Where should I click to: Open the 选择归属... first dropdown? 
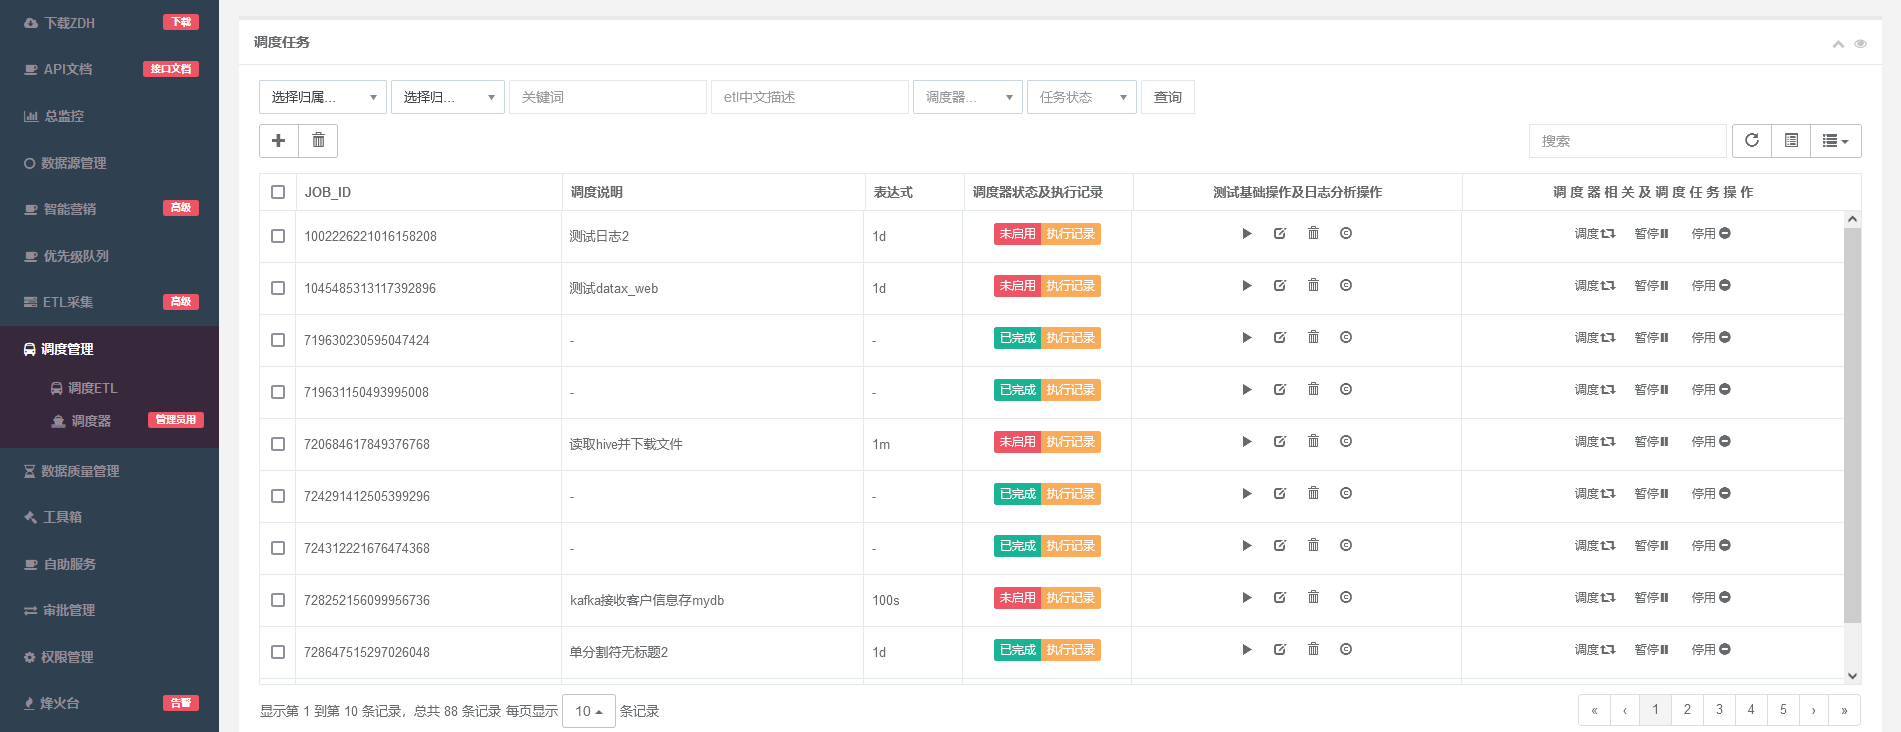pyautogui.click(x=323, y=97)
